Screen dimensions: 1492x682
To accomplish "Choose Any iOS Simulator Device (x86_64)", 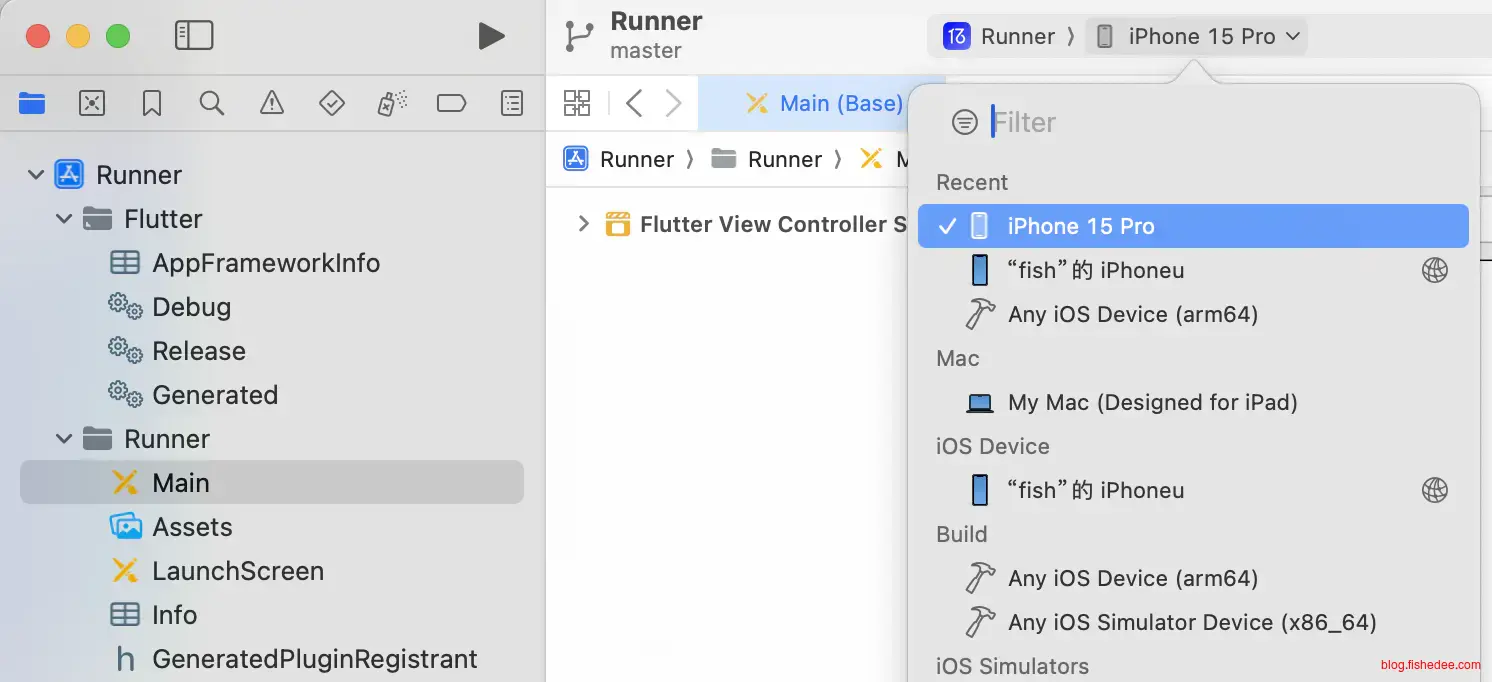I will [1192, 622].
